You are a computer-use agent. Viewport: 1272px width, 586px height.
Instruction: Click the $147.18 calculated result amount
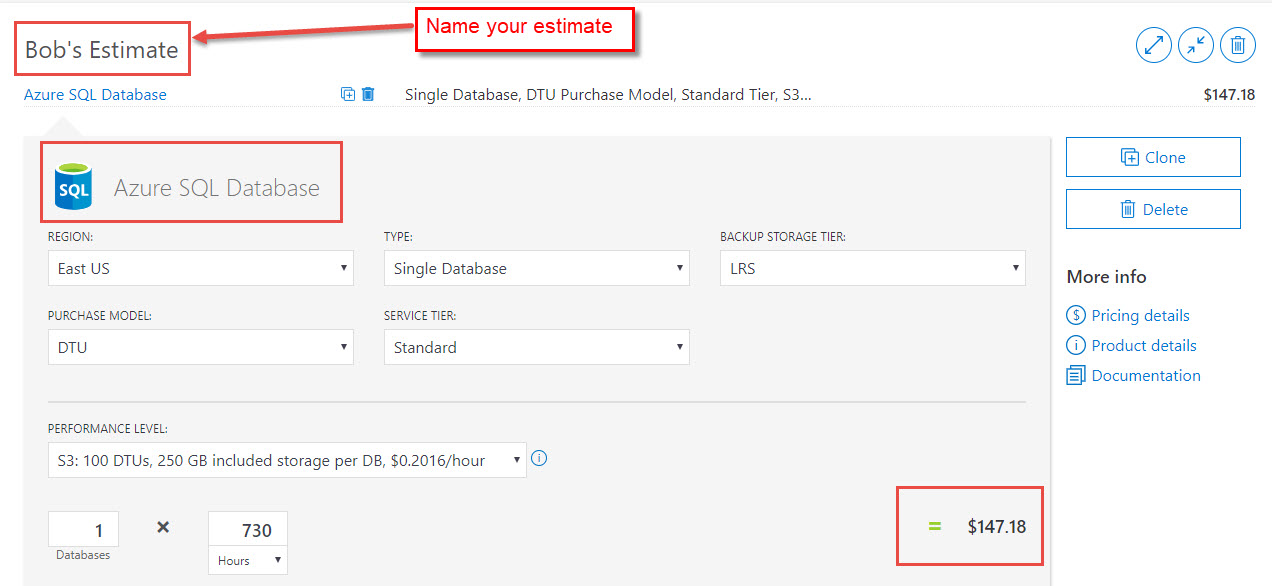(x=996, y=526)
